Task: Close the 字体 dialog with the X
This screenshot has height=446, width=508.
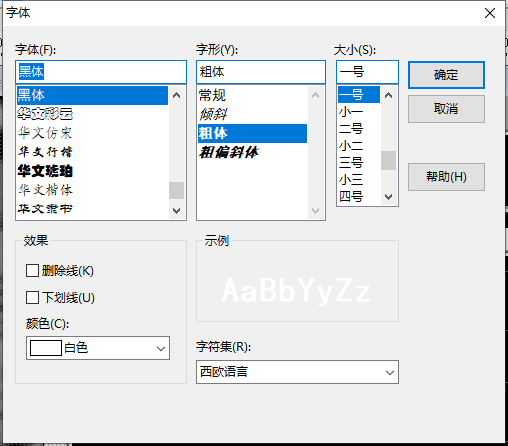Action: pyautogui.click(x=490, y=13)
